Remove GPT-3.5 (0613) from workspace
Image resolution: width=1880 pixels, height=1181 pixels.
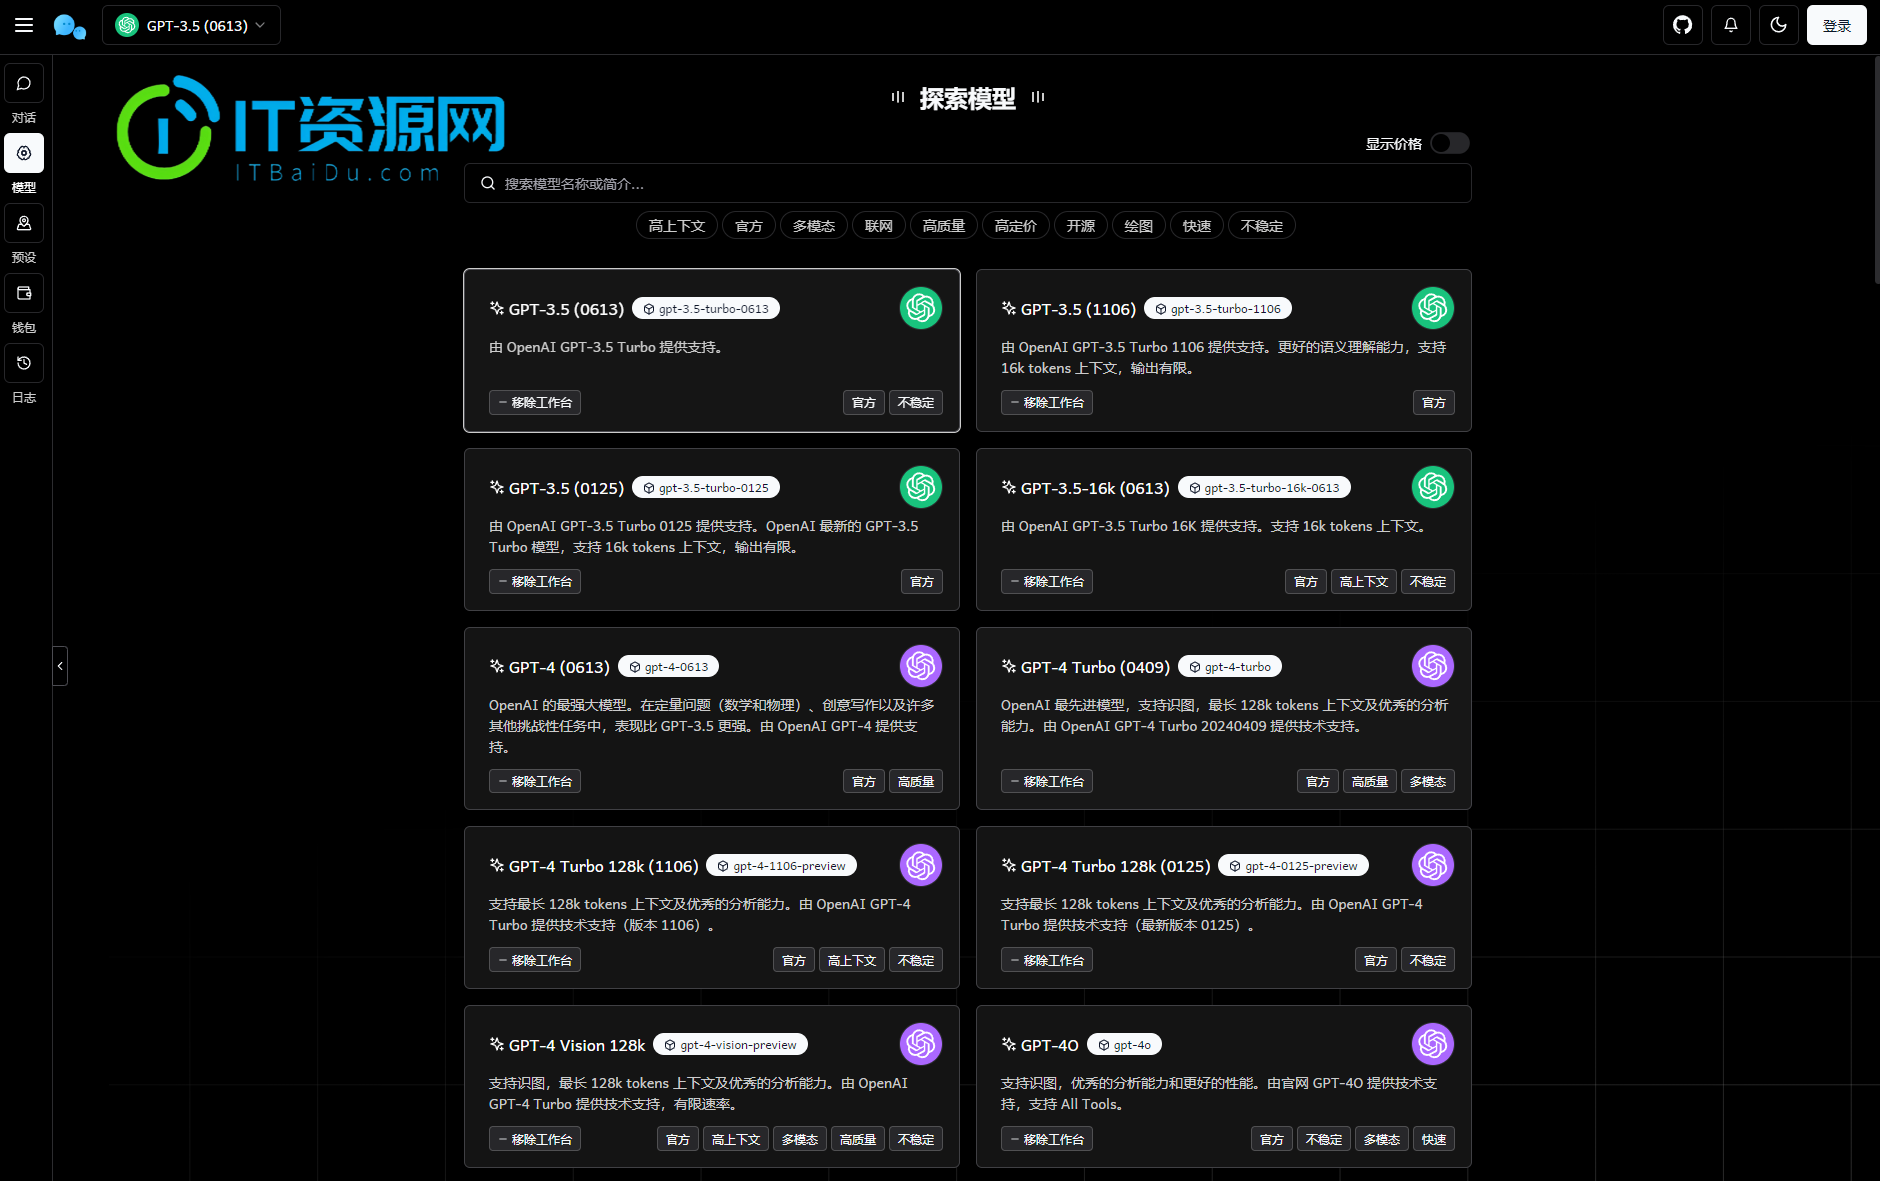coord(535,403)
